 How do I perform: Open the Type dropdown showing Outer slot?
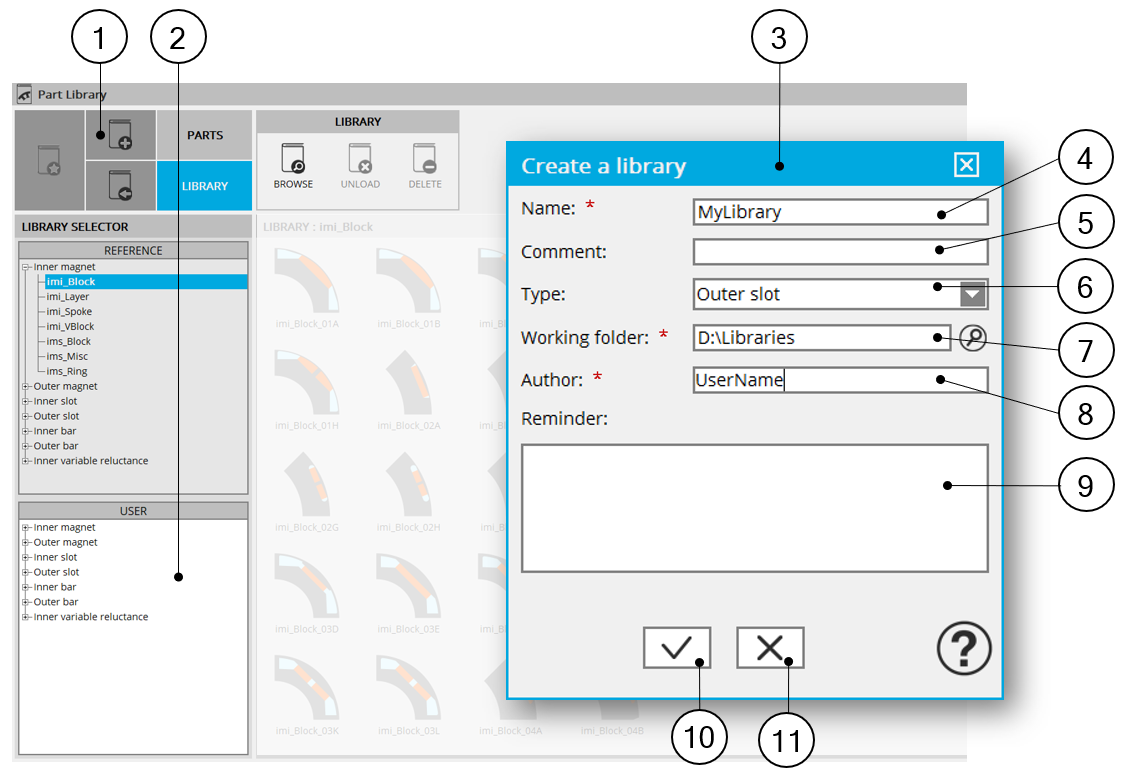pyautogui.click(x=972, y=294)
